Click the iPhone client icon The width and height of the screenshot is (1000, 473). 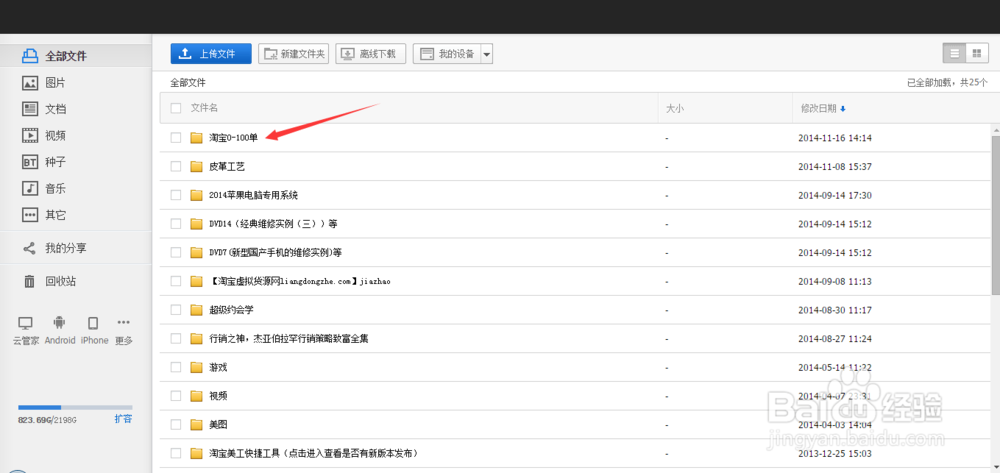pos(93,323)
